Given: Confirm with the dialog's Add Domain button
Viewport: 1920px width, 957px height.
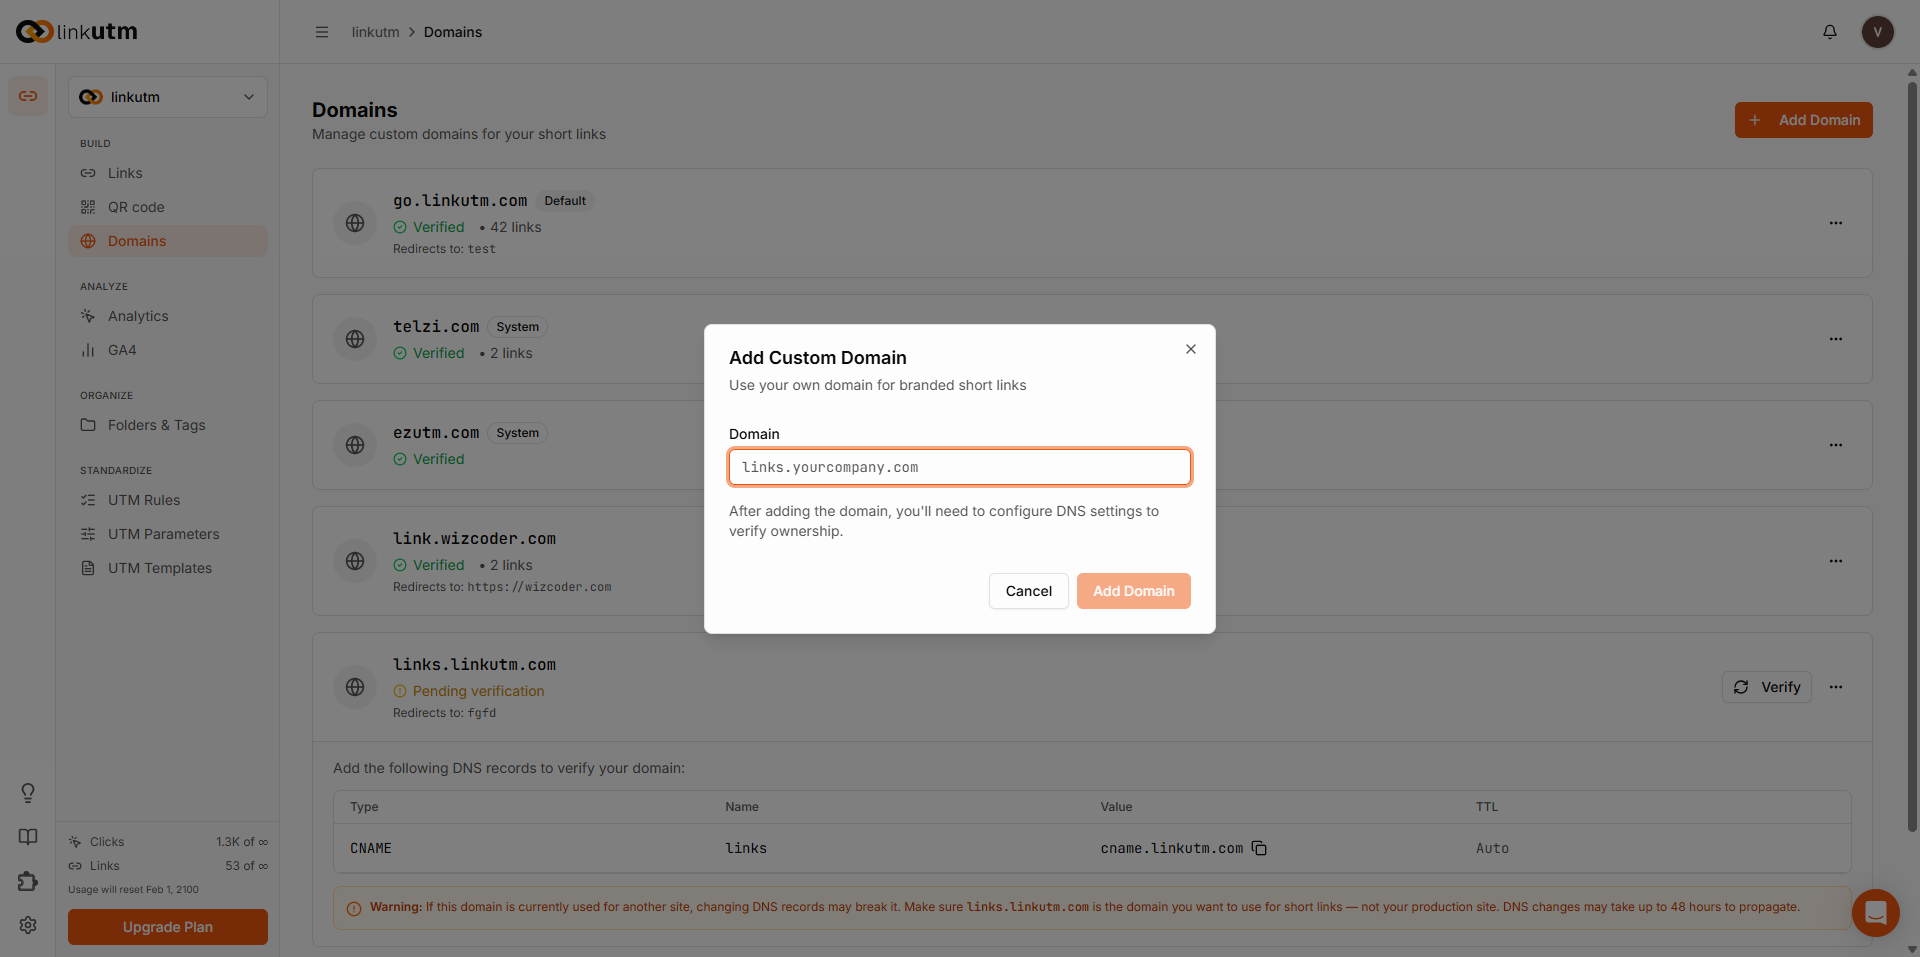Looking at the screenshot, I should [x=1133, y=591].
